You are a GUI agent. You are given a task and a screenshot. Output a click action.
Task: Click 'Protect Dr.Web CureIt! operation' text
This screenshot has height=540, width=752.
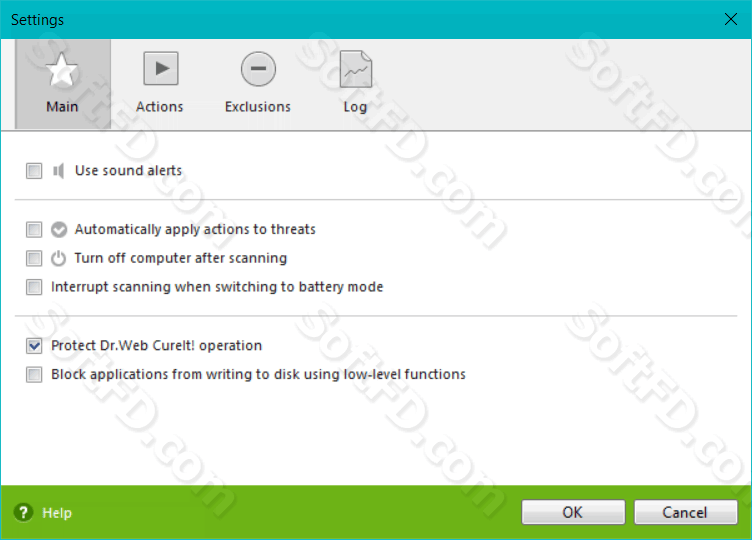(157, 345)
